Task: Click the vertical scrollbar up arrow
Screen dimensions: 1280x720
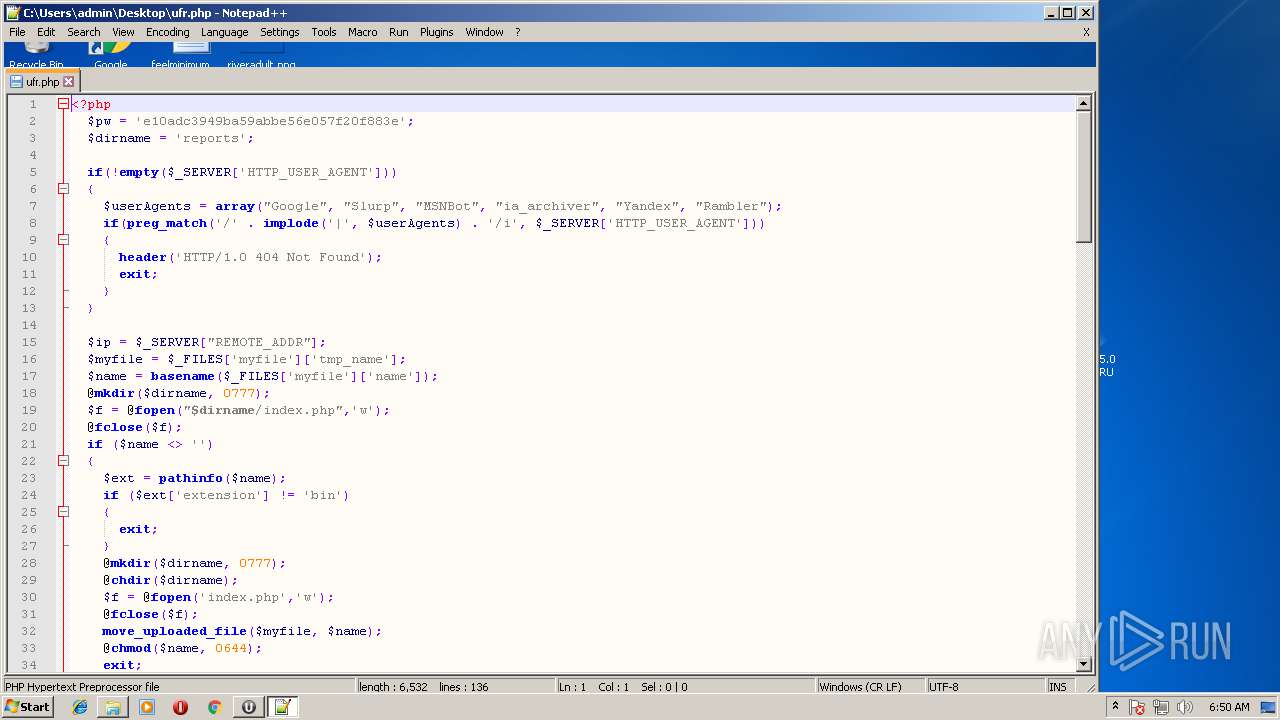Action: tap(1083, 103)
